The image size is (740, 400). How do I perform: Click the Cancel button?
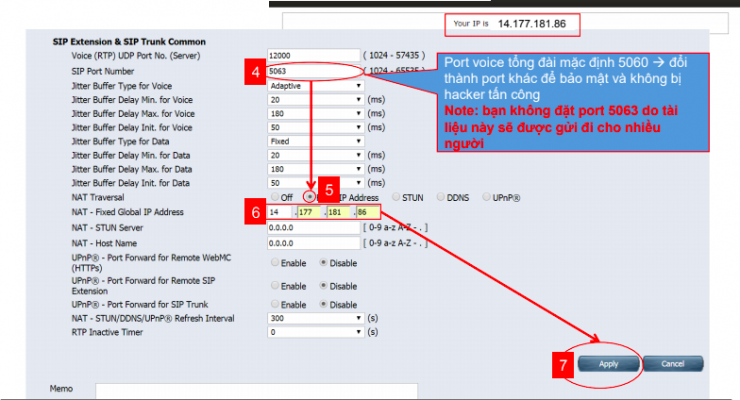point(672,364)
